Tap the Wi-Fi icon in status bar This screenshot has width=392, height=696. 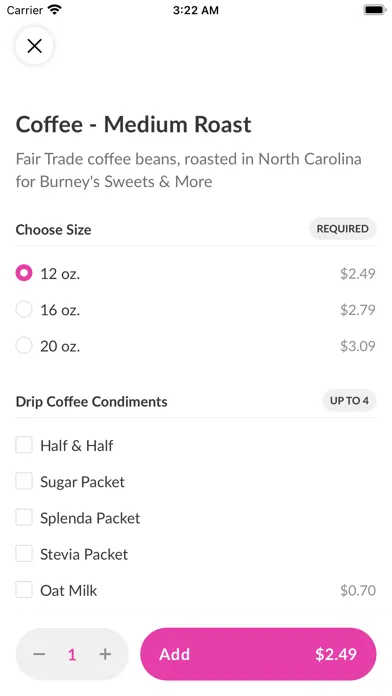point(55,10)
